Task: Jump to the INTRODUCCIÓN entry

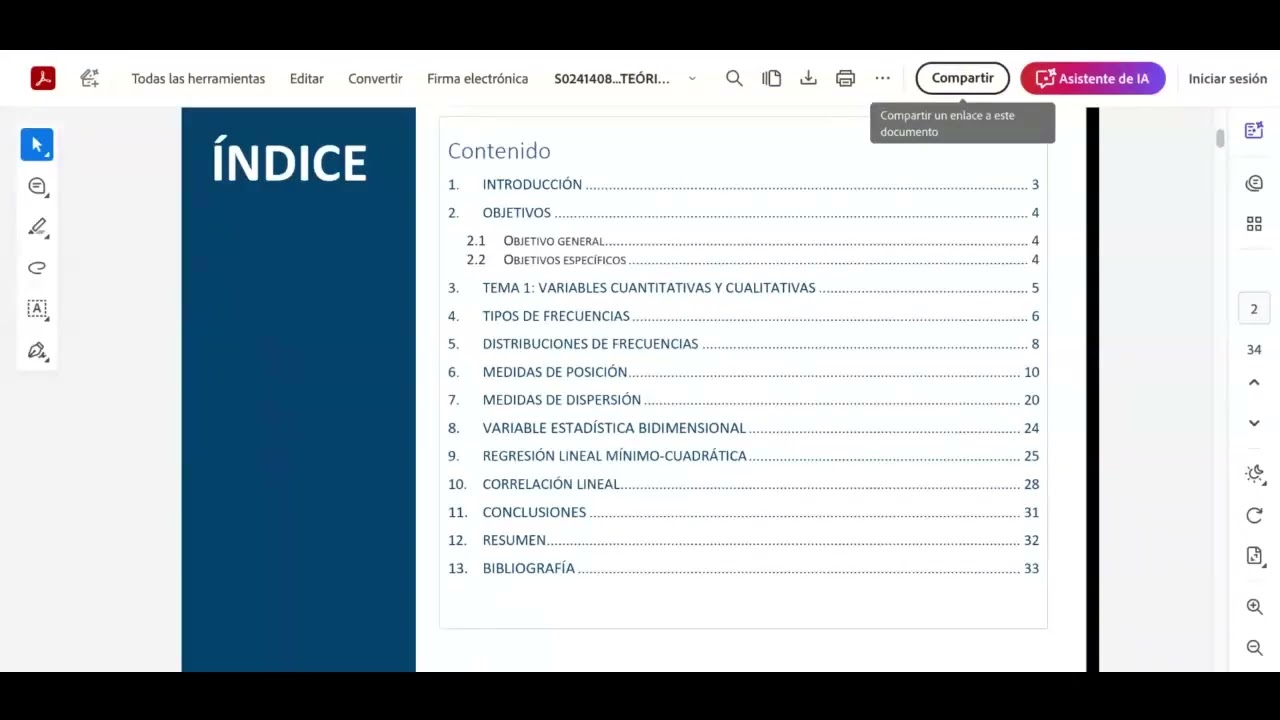Action: 743,184
